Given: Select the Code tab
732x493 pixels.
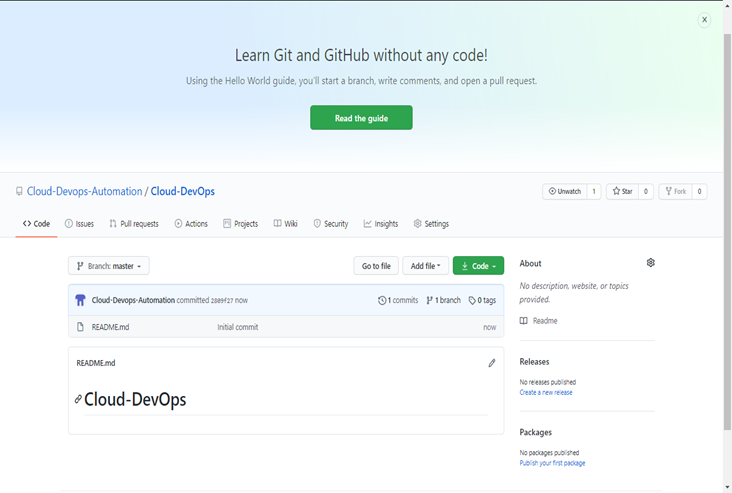Looking at the screenshot, I should click(36, 224).
